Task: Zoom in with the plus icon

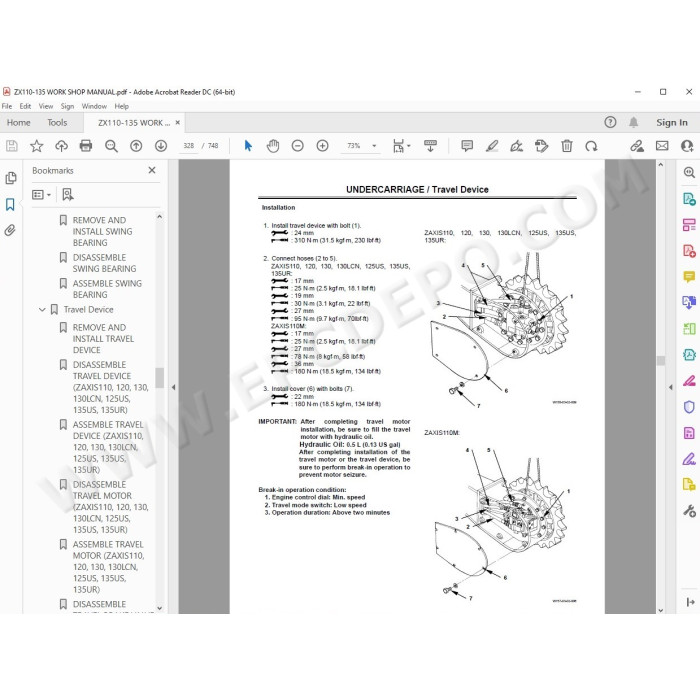Action: [322, 146]
